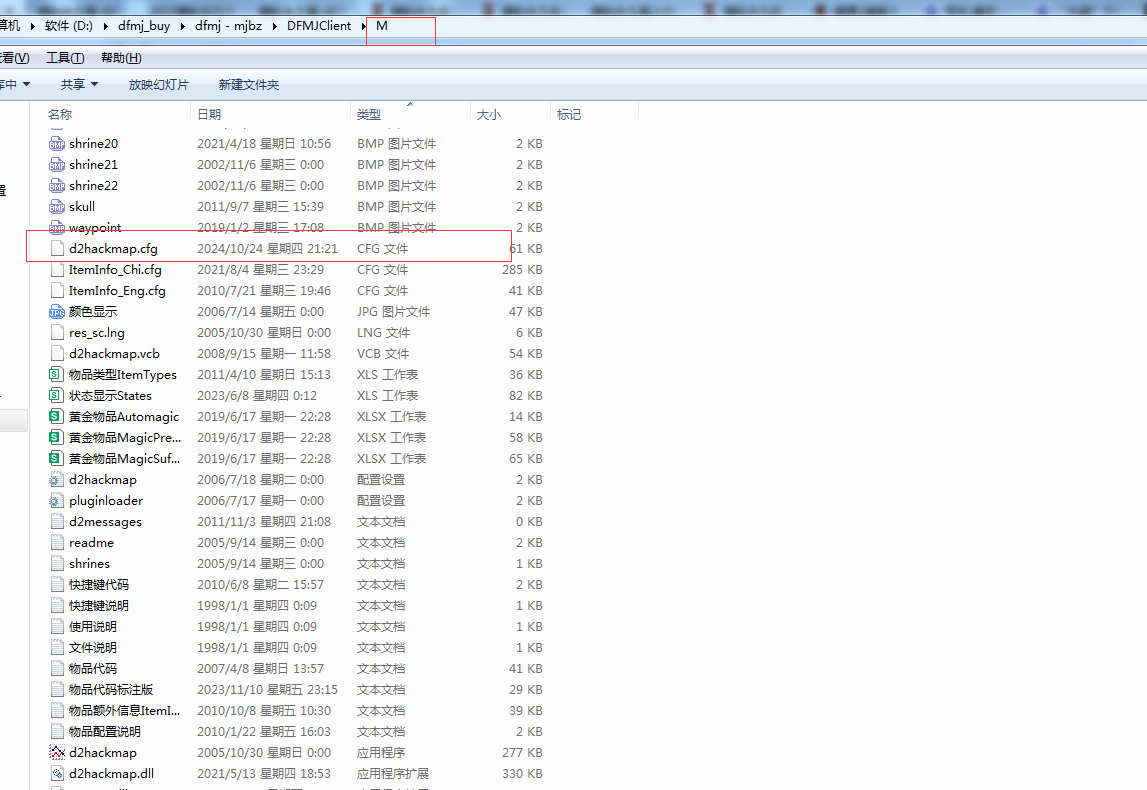
Task: Select the ItemInfo_Eng.cfg file icon
Action: coord(57,290)
